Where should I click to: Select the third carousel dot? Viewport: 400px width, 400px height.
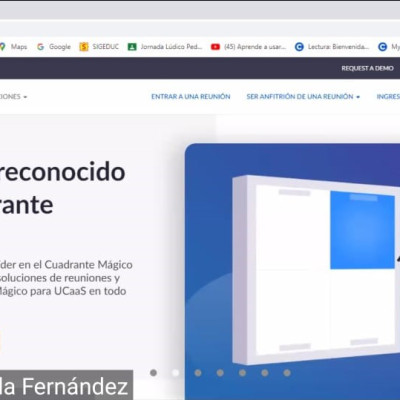pos(198,373)
